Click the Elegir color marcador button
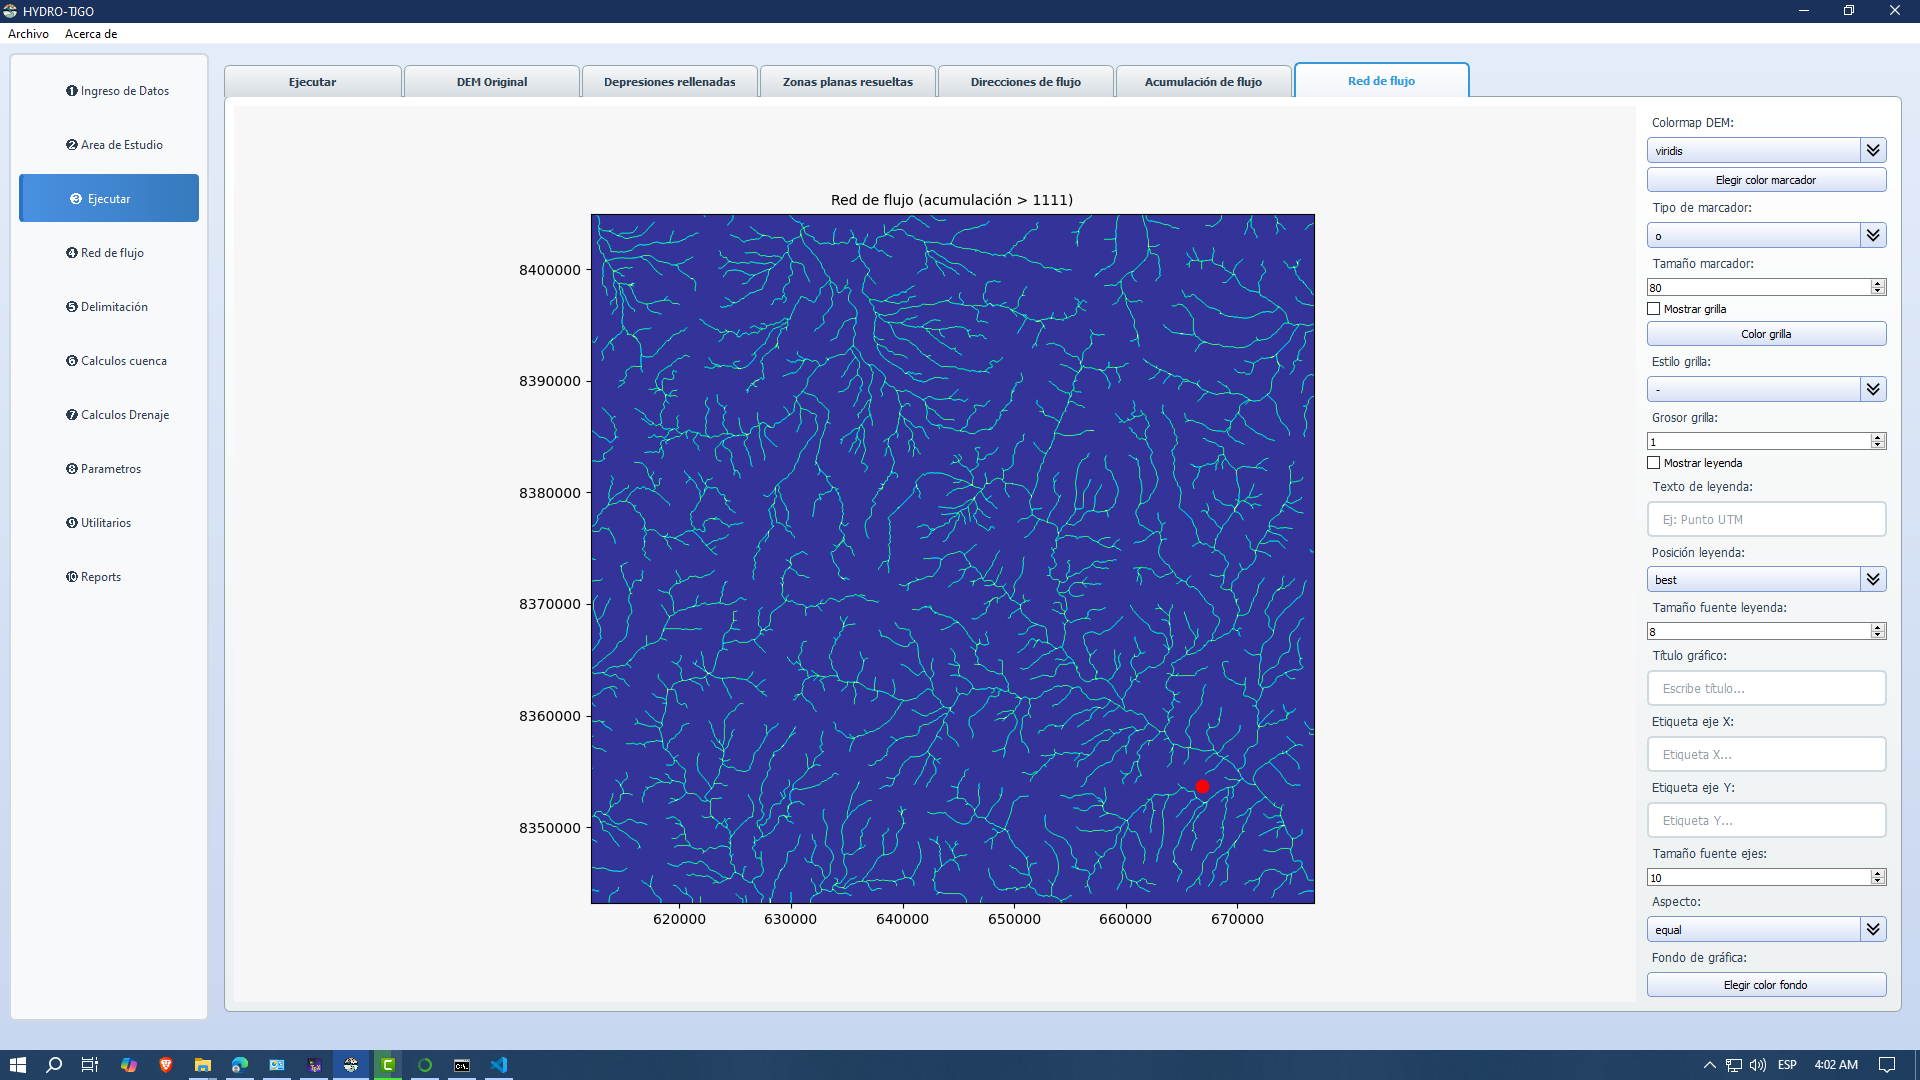The width and height of the screenshot is (1920, 1080). [x=1766, y=180]
